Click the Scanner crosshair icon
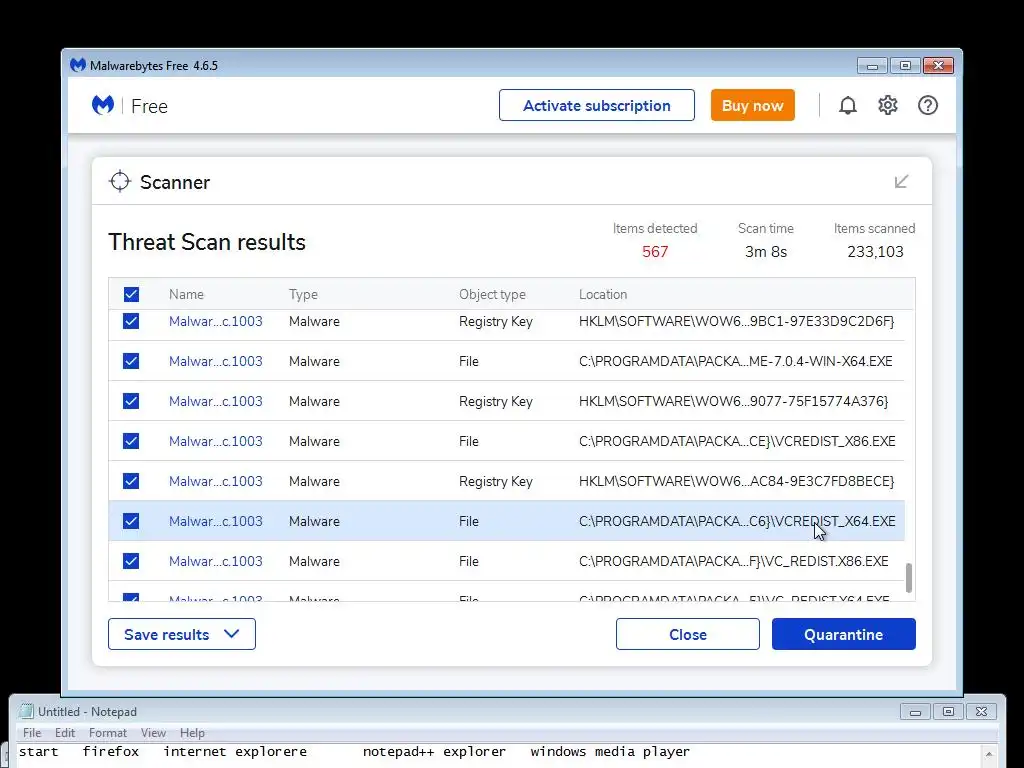1024x768 pixels. (x=120, y=182)
